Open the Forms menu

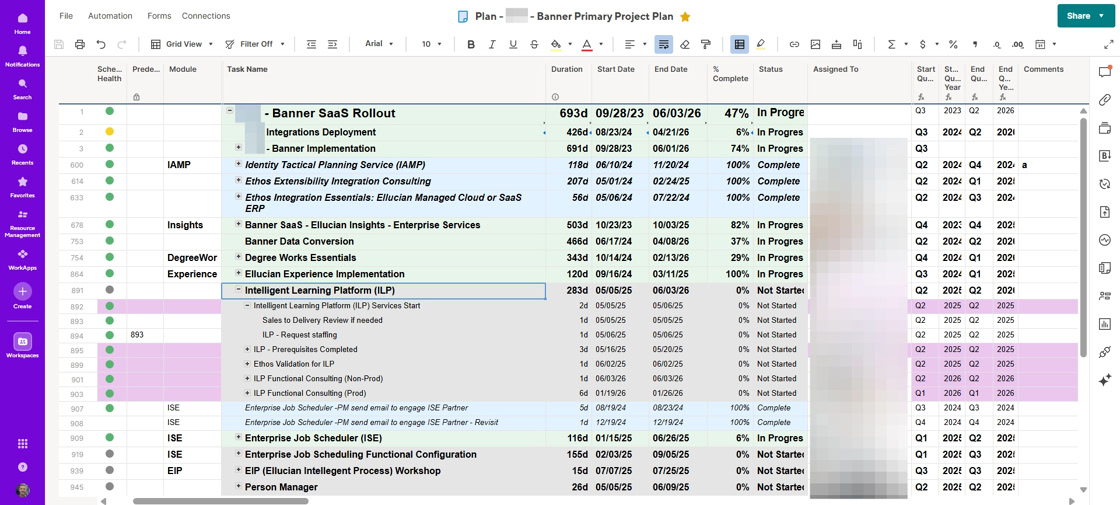(159, 16)
